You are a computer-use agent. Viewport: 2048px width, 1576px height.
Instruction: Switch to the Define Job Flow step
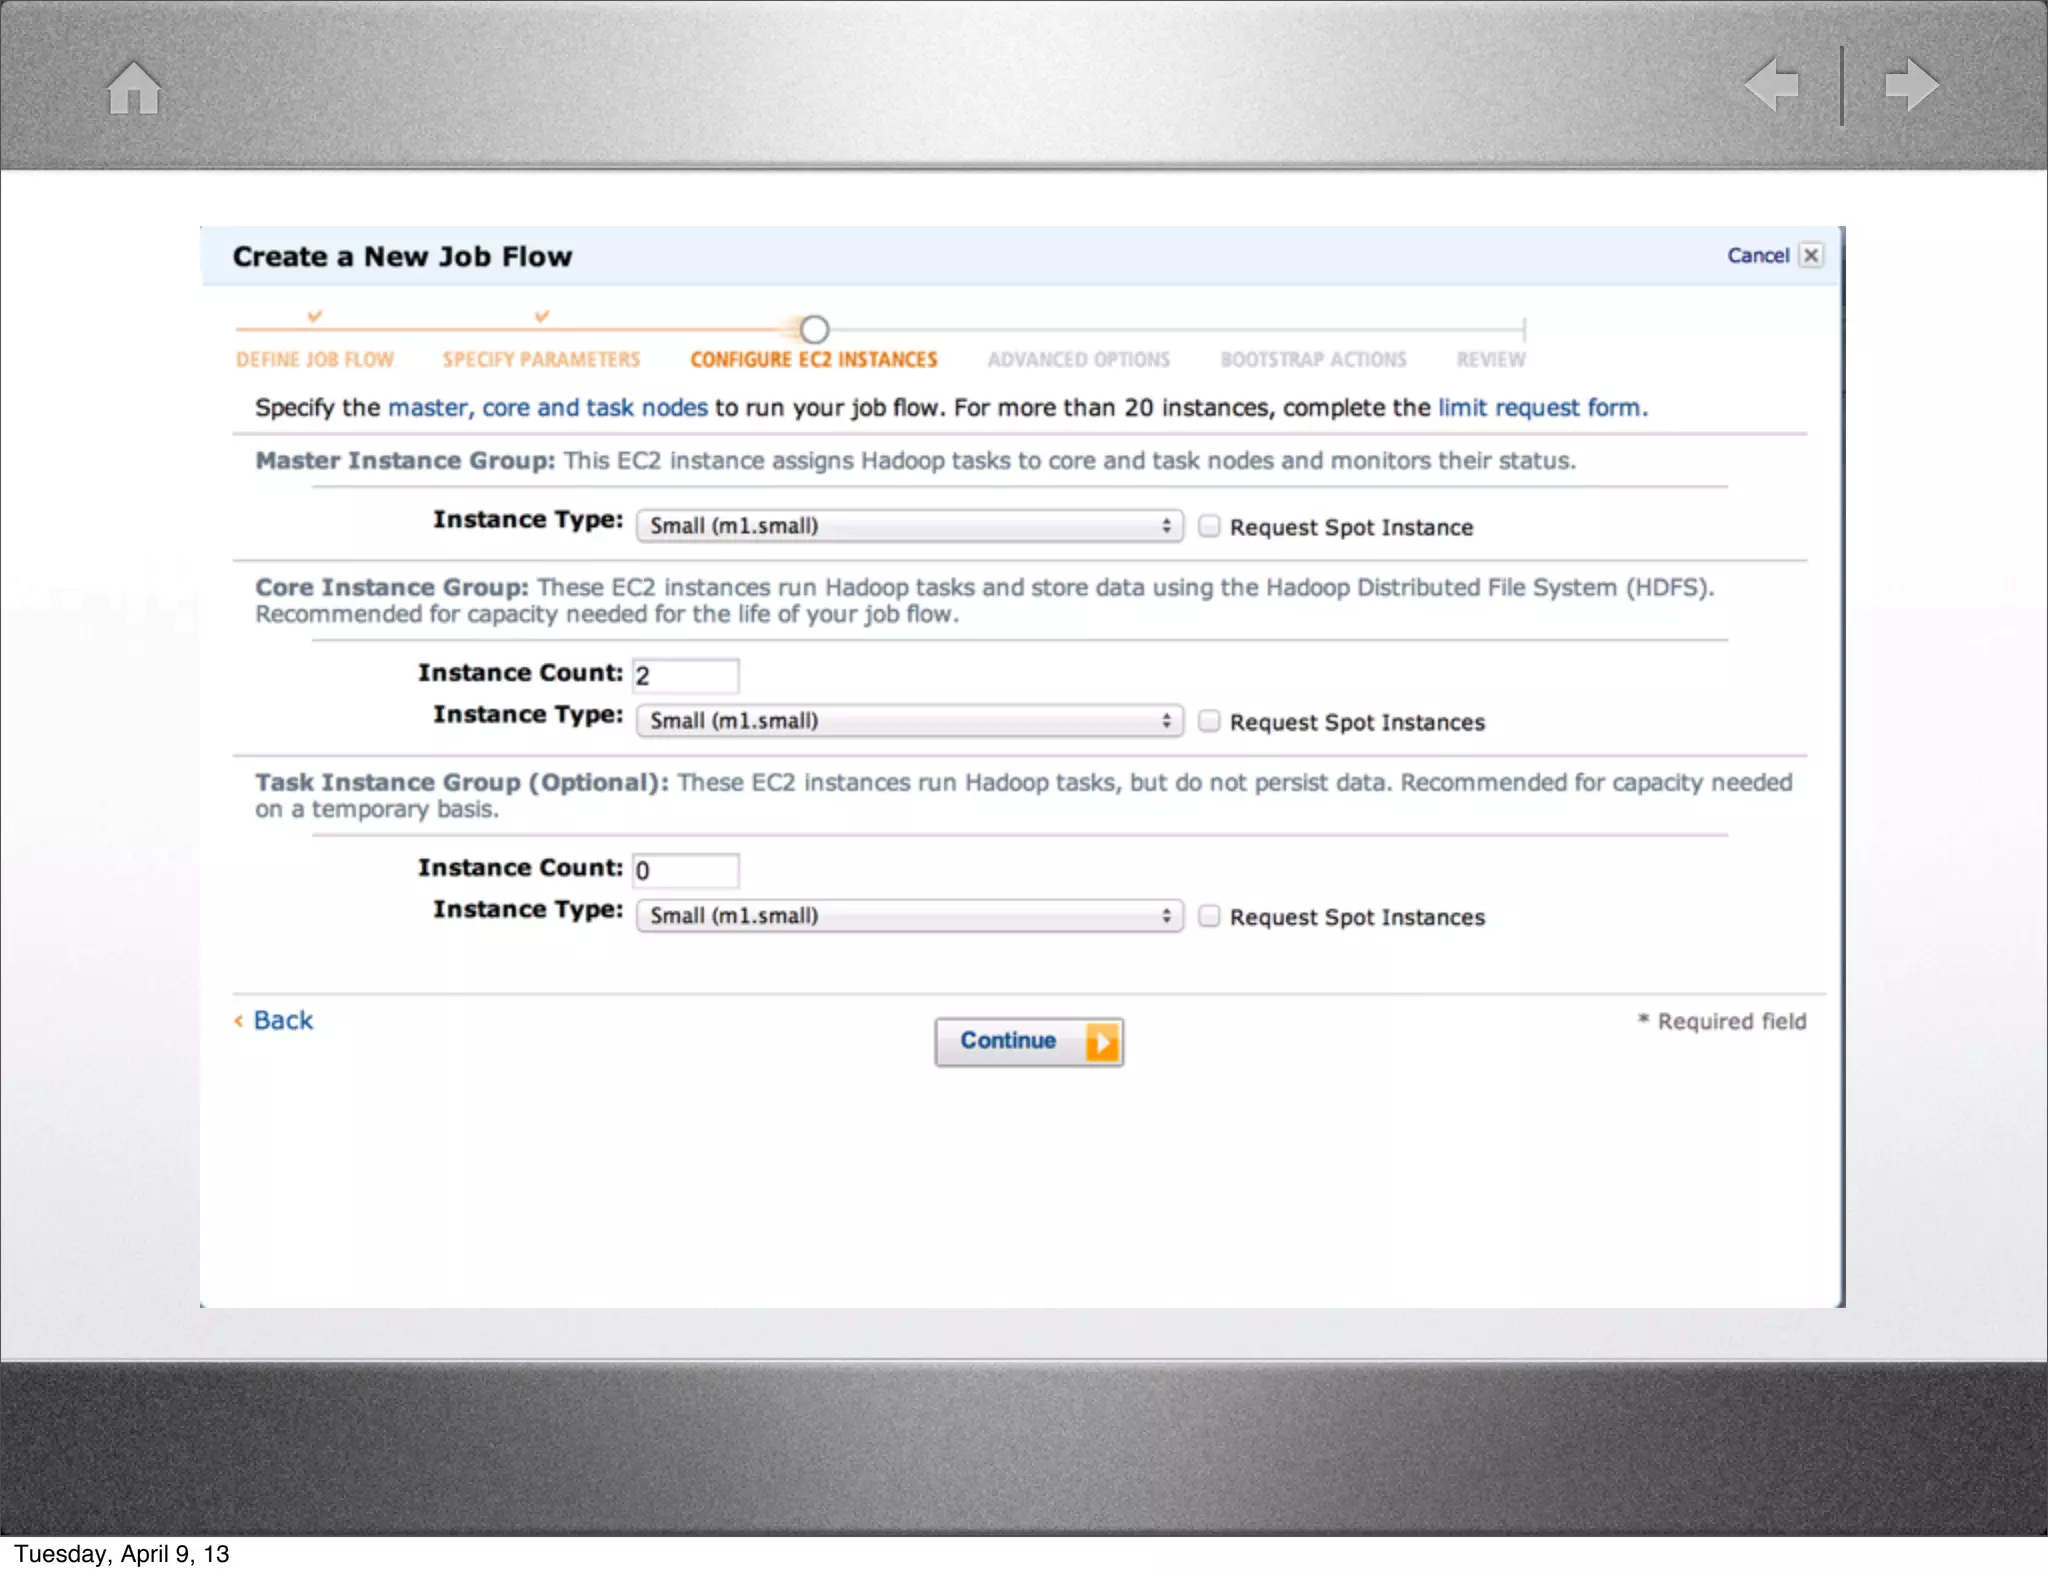[x=315, y=360]
